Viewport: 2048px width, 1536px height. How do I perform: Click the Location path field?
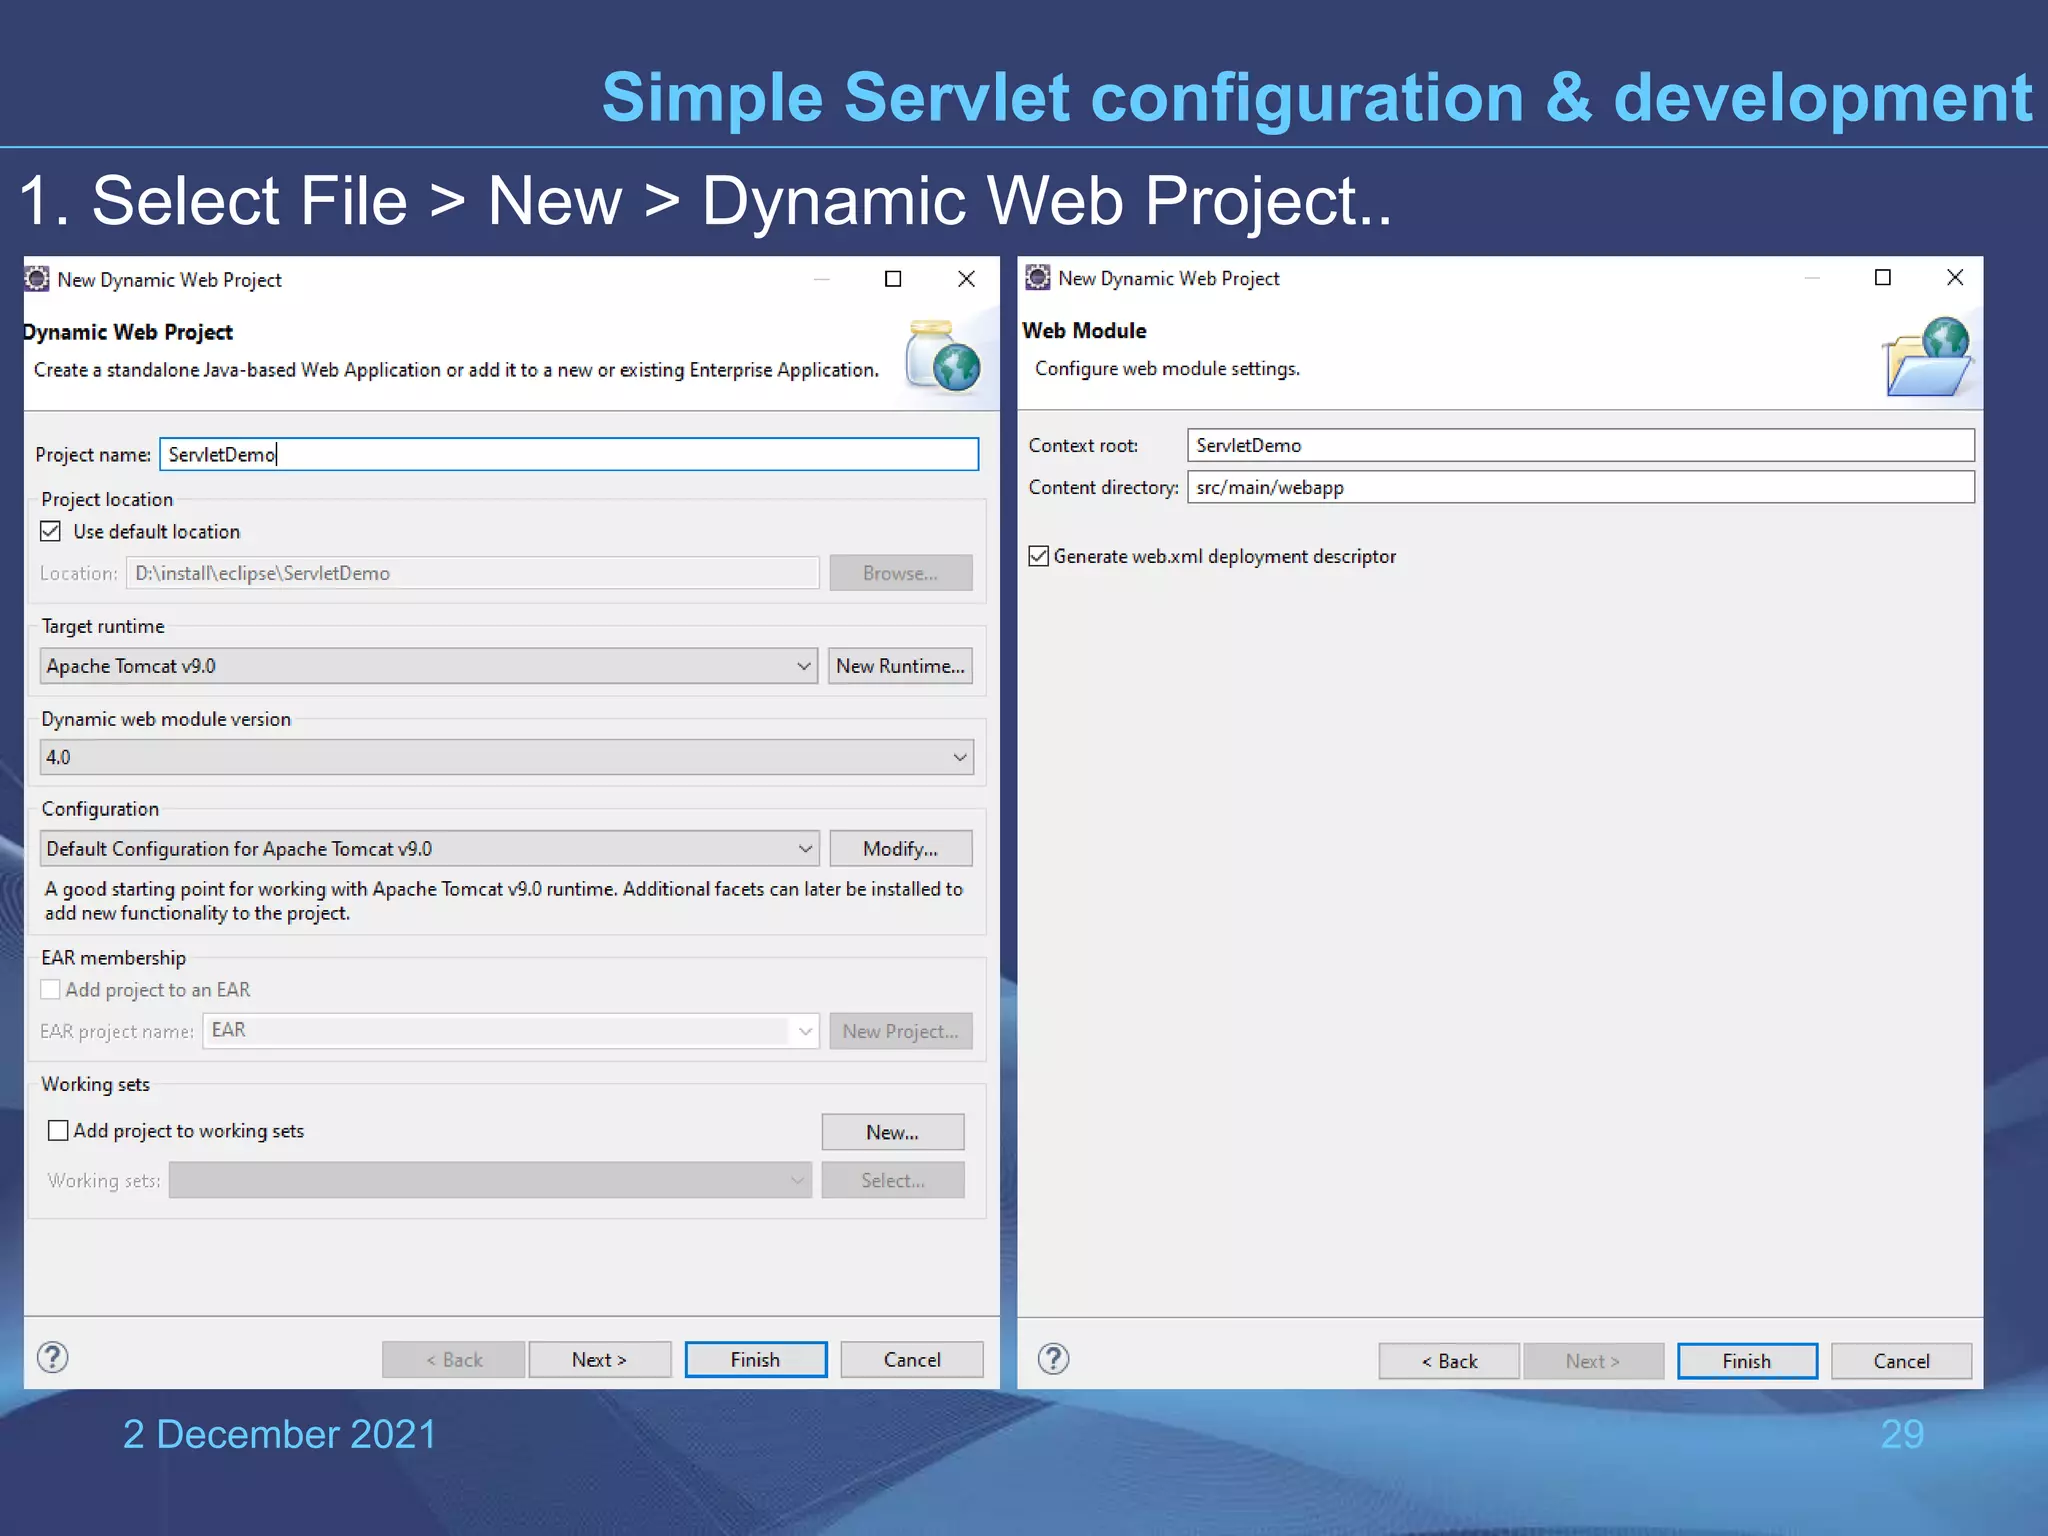[472, 573]
